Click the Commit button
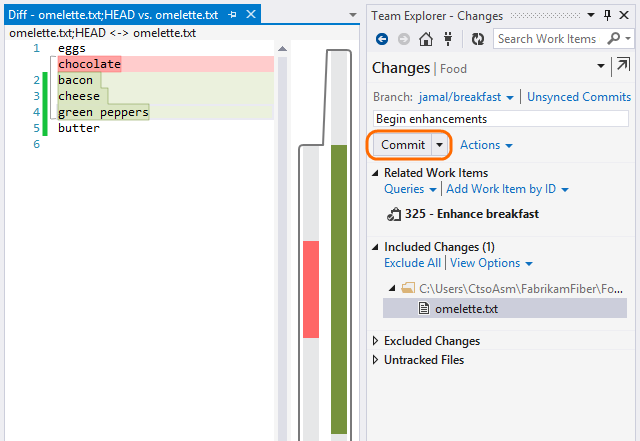The image size is (640, 441). click(x=403, y=145)
